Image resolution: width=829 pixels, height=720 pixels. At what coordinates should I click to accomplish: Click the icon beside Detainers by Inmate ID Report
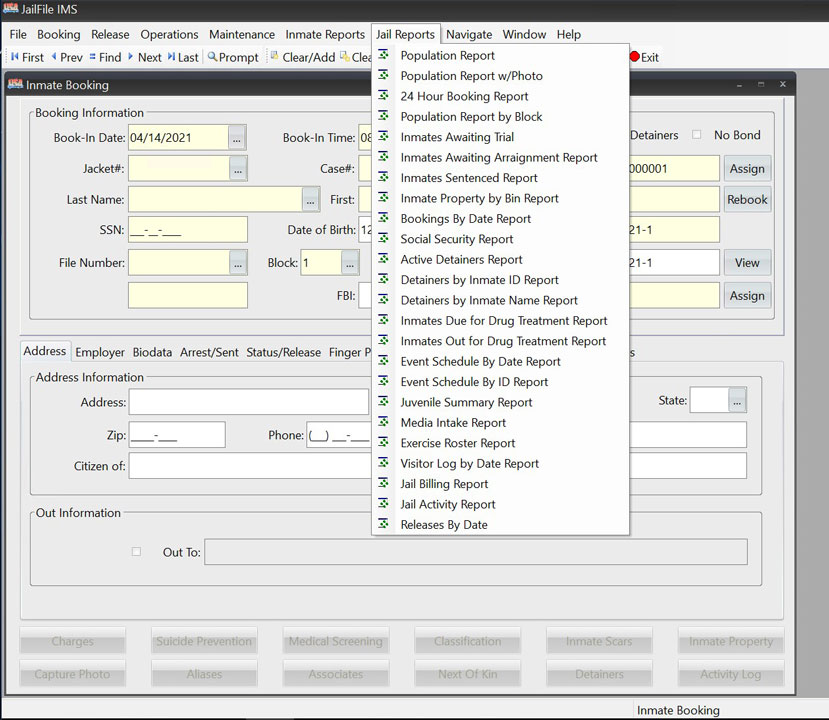pyautogui.click(x=383, y=279)
